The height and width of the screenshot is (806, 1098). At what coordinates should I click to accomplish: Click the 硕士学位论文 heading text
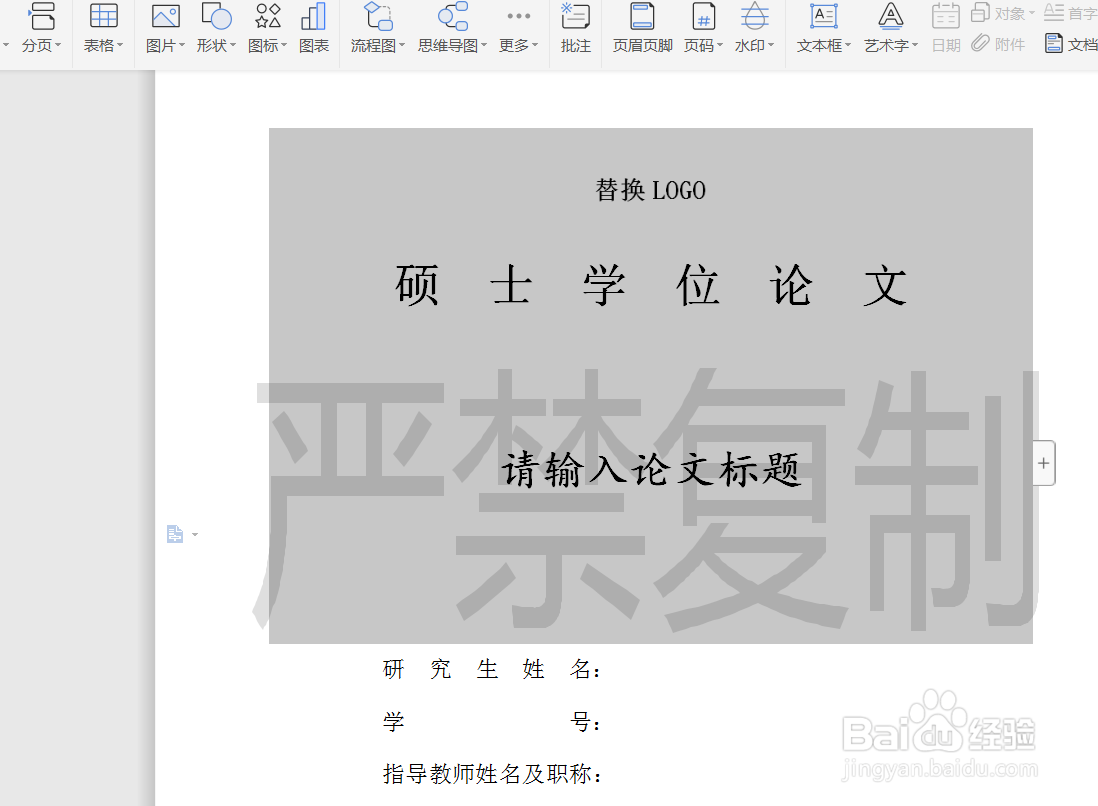coord(651,285)
